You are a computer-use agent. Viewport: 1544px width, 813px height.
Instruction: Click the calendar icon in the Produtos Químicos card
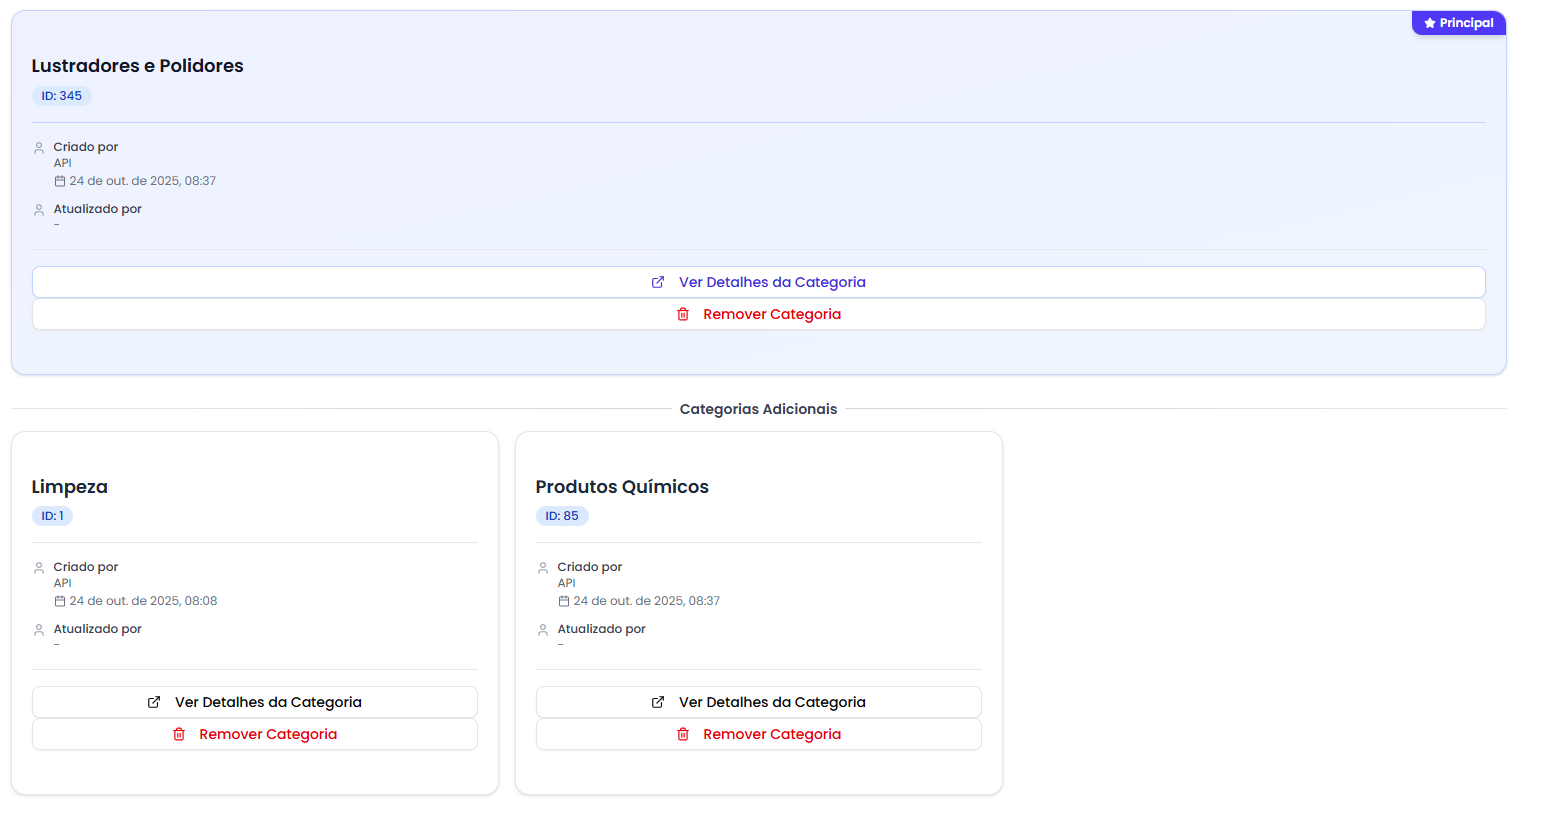coord(564,601)
